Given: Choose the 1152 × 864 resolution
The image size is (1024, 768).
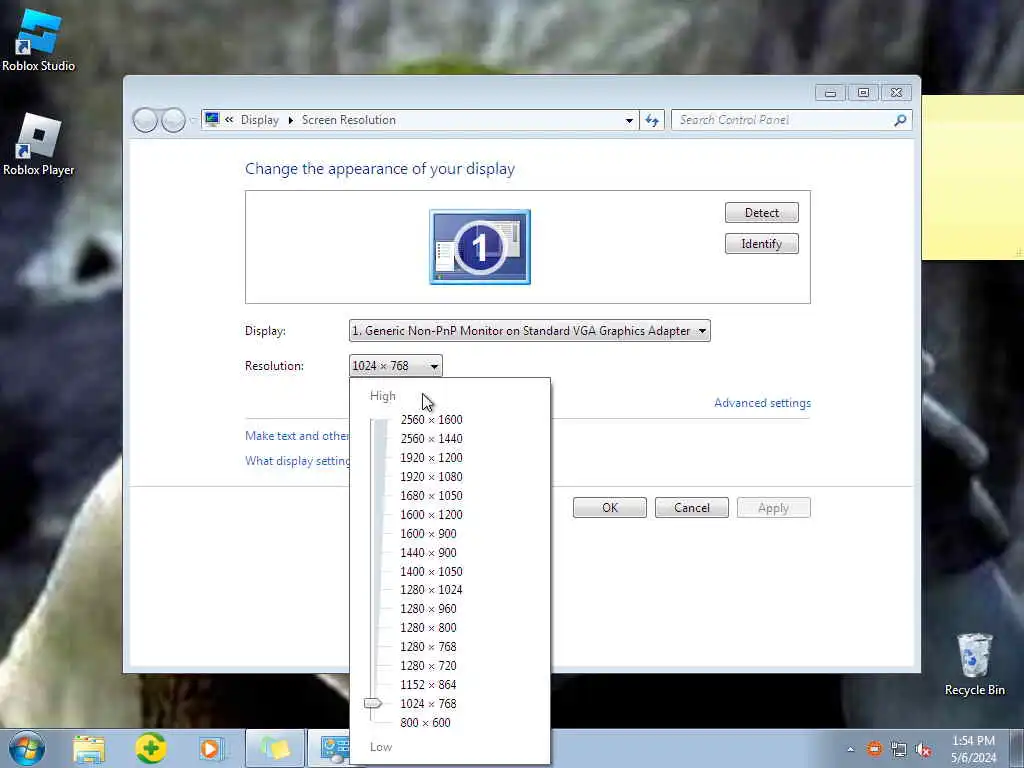Looking at the screenshot, I should [x=428, y=684].
